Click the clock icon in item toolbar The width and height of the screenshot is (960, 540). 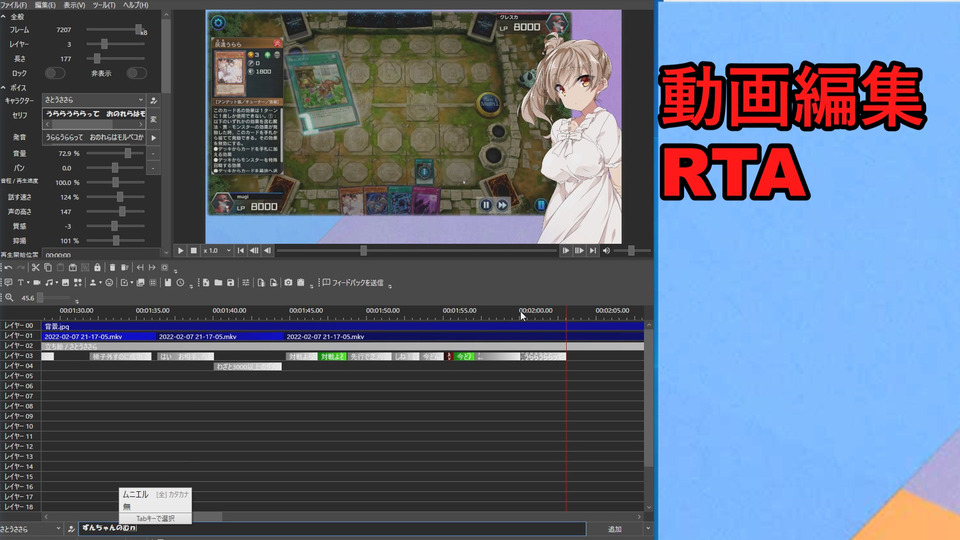pyautogui.click(x=181, y=282)
